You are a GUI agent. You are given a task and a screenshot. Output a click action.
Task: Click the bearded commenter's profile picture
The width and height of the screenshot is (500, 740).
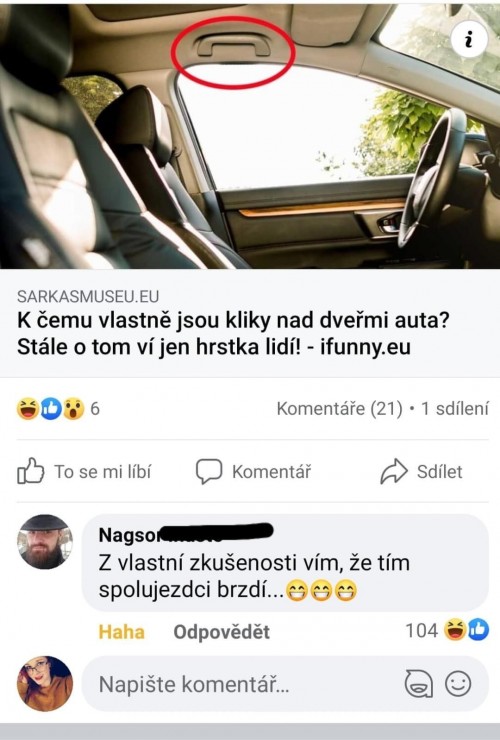45,541
